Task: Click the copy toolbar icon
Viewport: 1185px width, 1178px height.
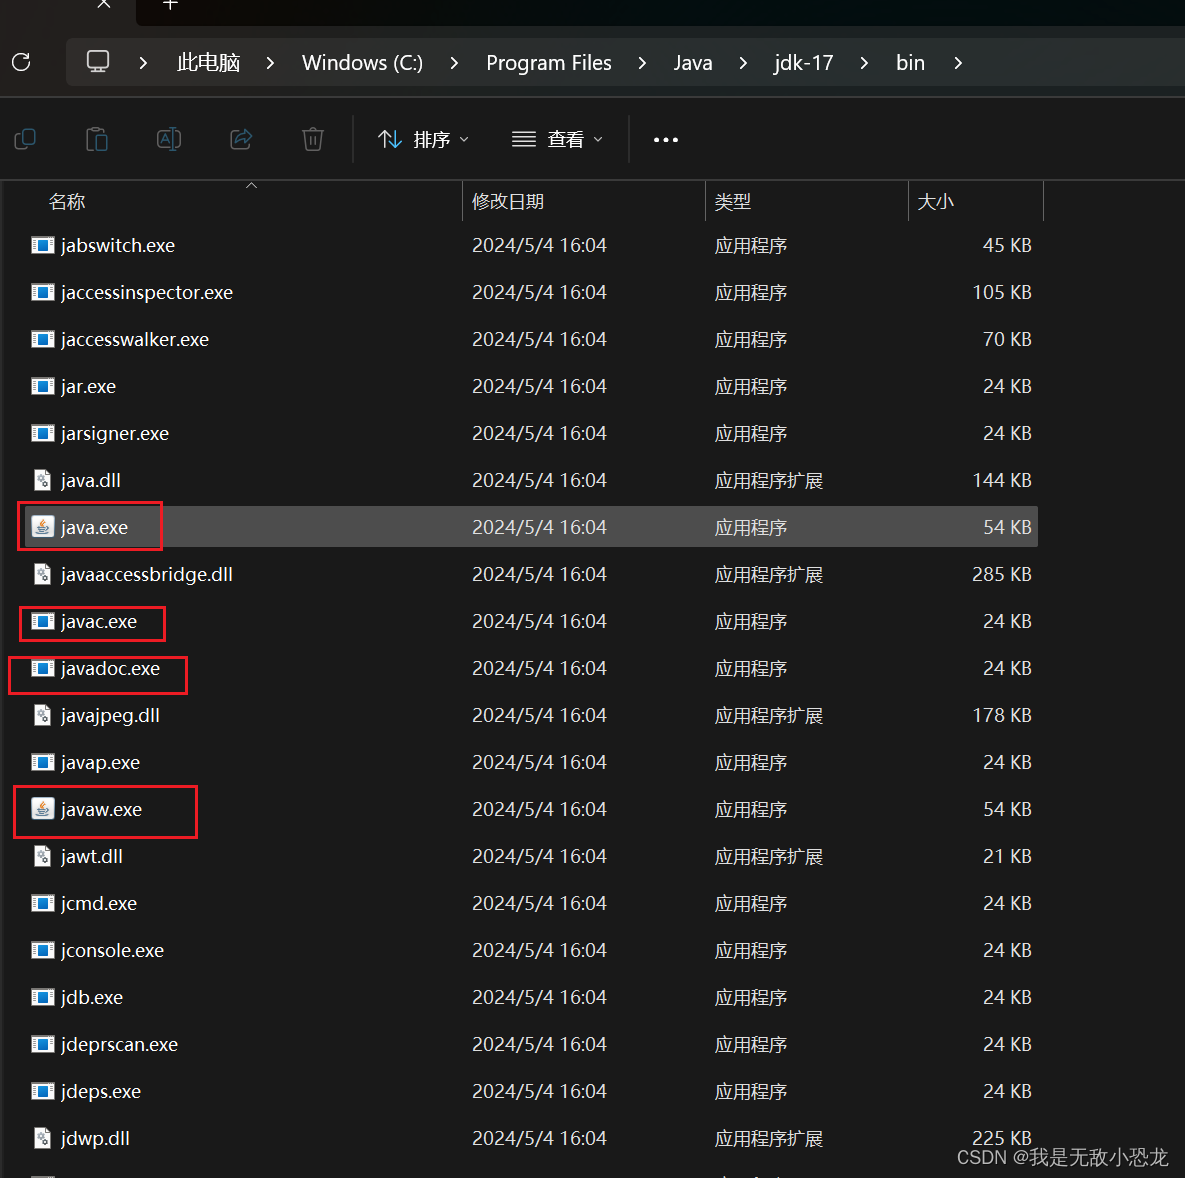Action: pyautogui.click(x=25, y=139)
